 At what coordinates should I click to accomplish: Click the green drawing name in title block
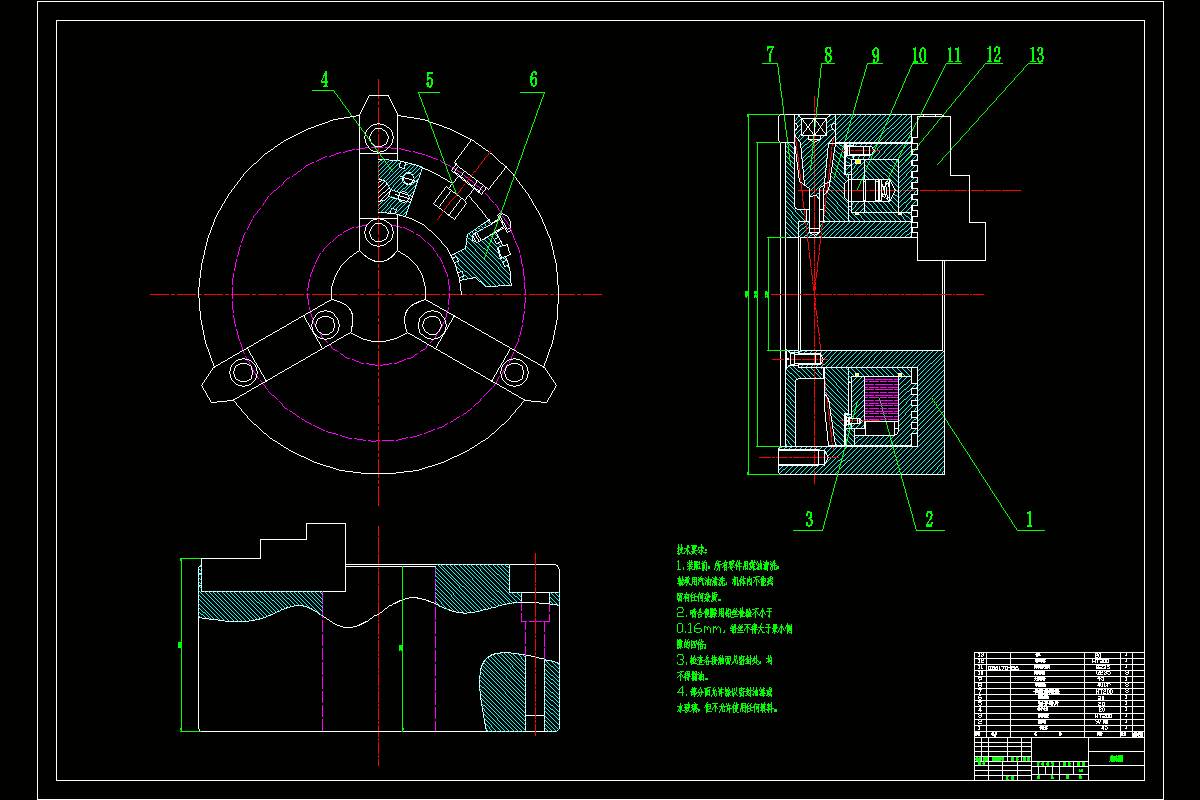(1117, 759)
